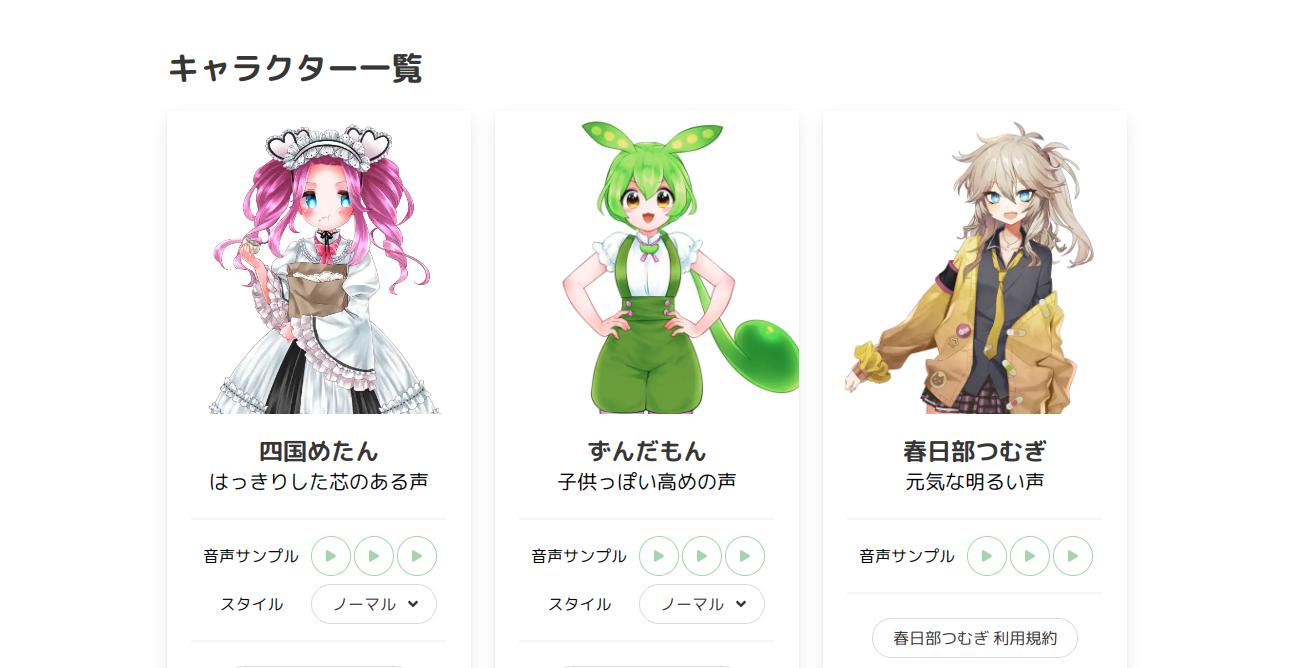This screenshot has height=668, width=1294.
Task: Open ずんだもん style dropdown showing ノーマル
Action: [702, 604]
